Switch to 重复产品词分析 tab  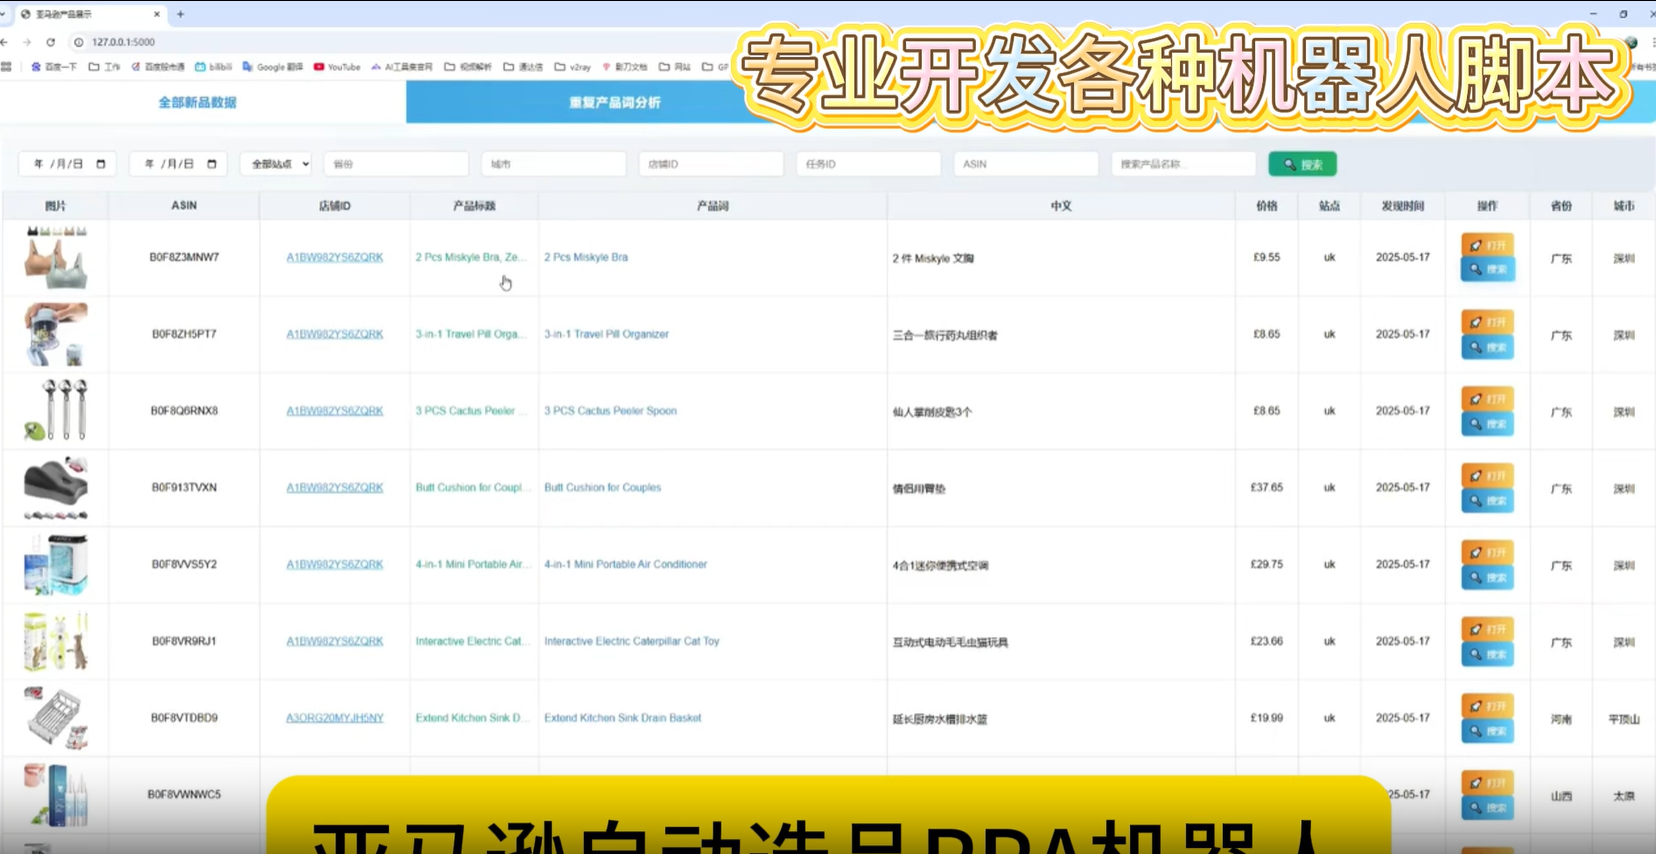click(x=614, y=102)
